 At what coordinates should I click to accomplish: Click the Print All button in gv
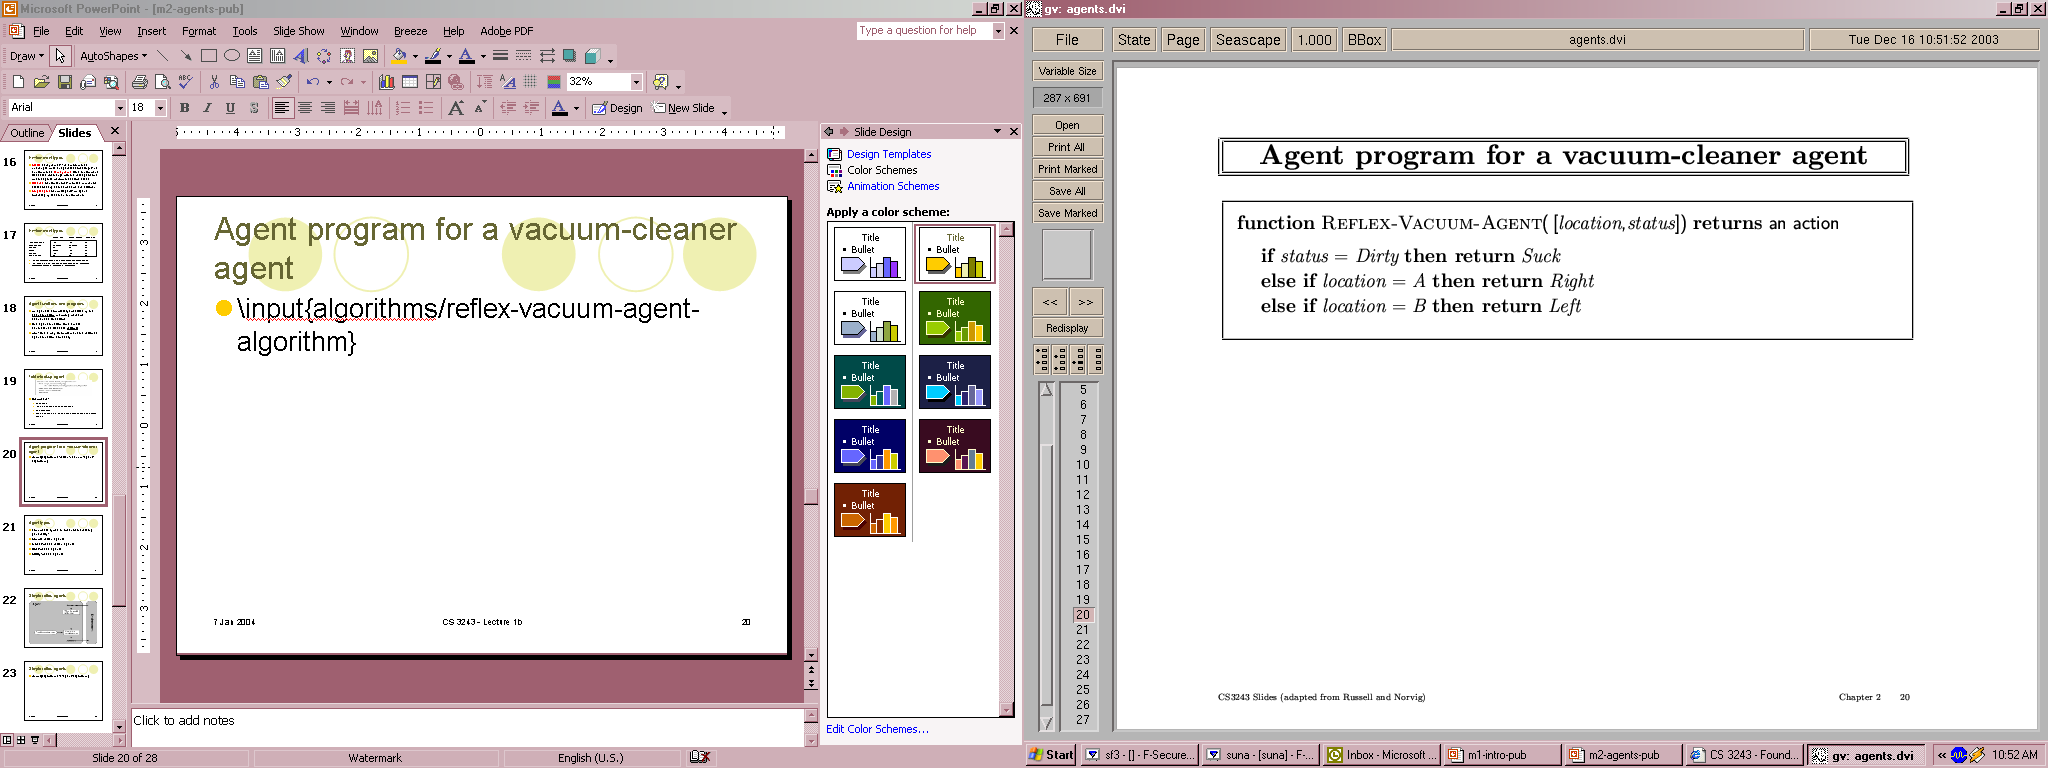pos(1066,147)
